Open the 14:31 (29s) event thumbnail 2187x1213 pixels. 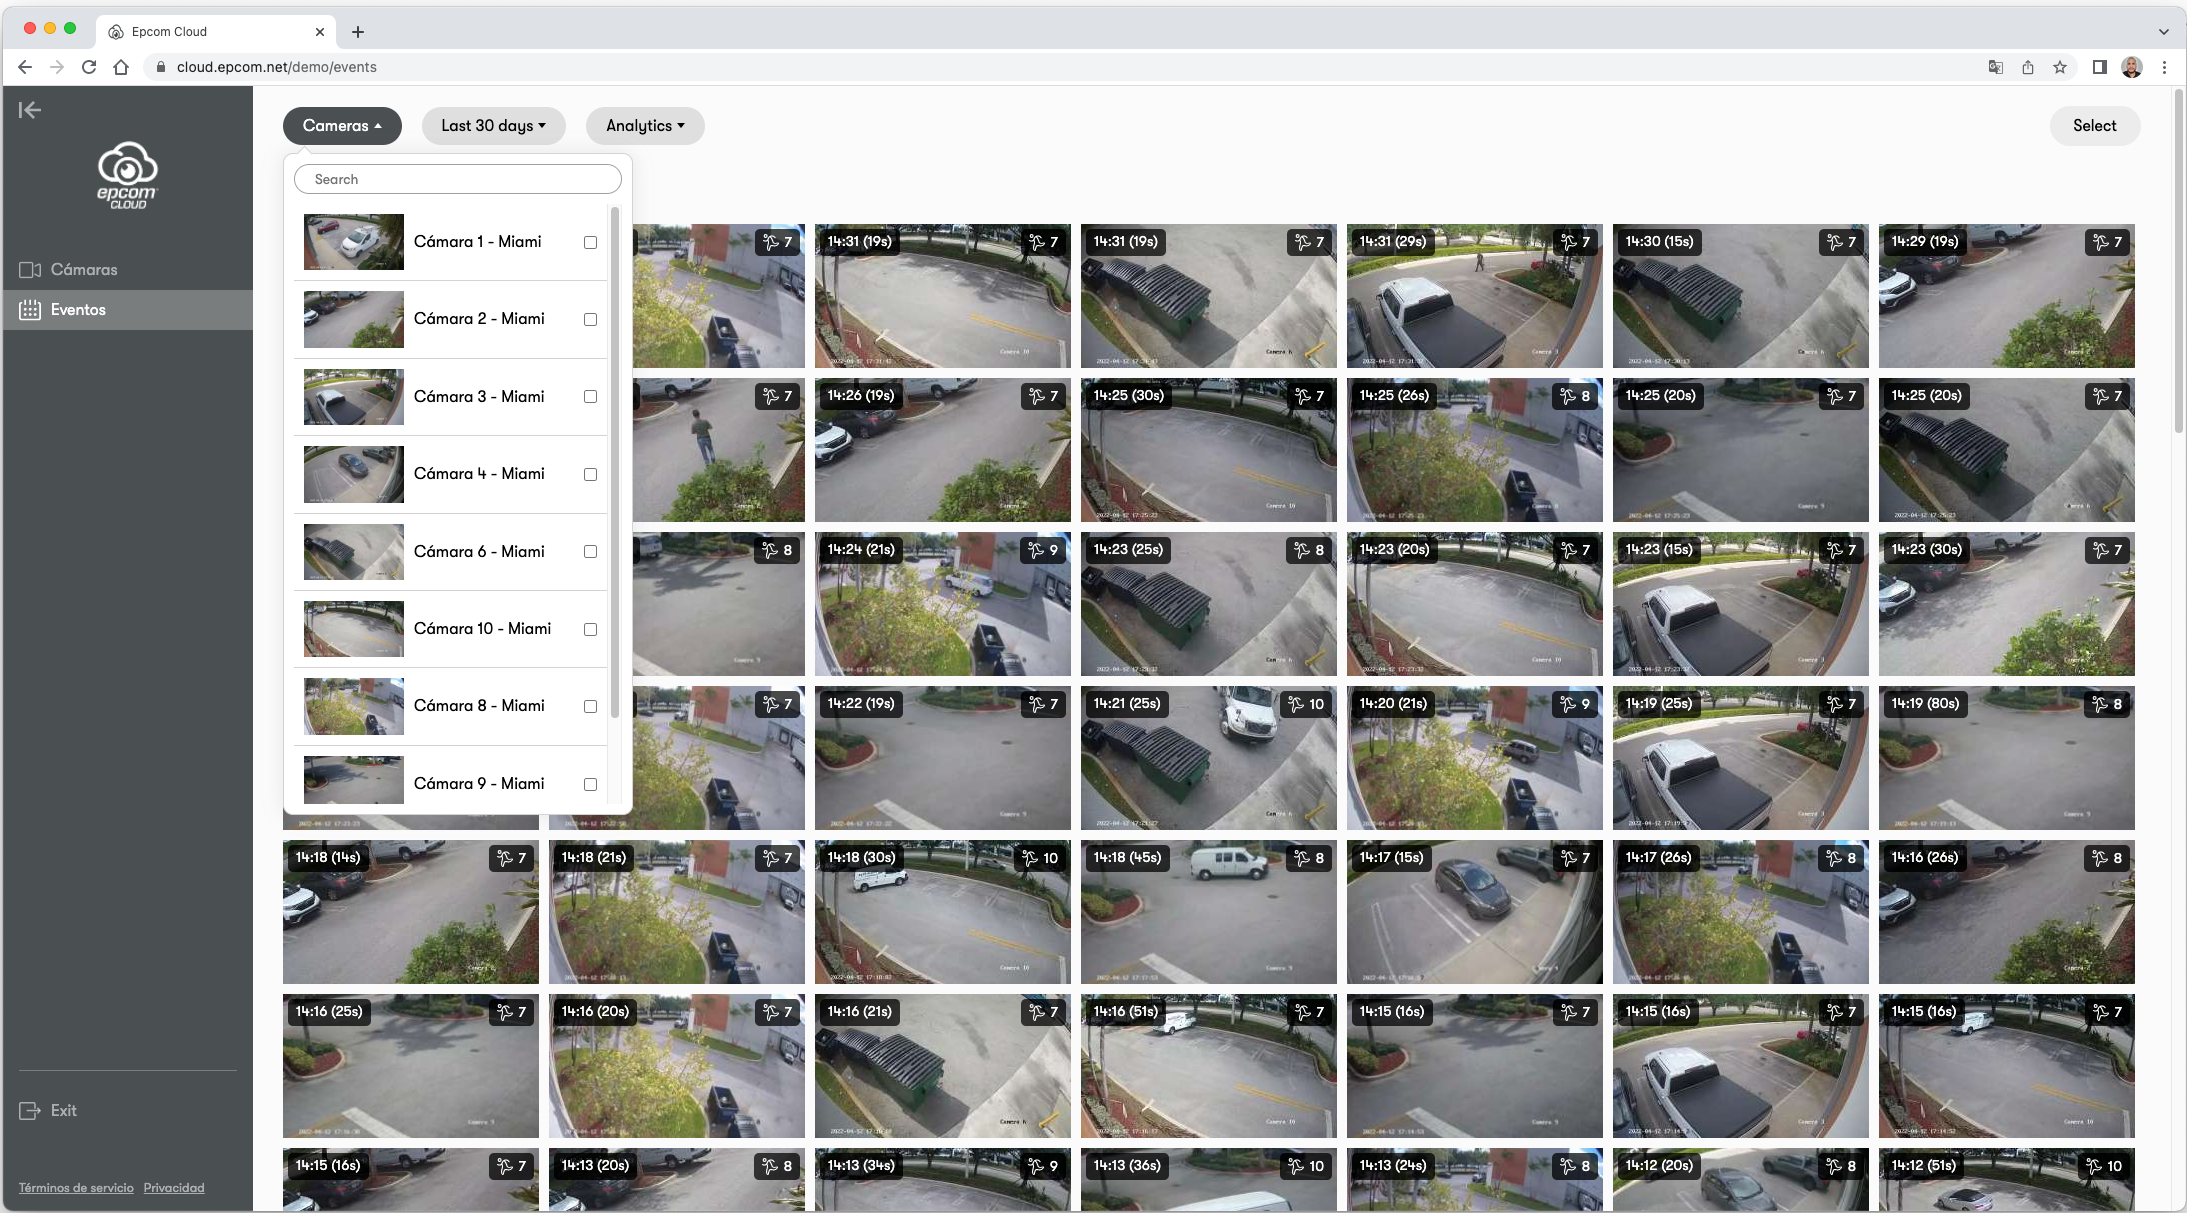[1474, 296]
